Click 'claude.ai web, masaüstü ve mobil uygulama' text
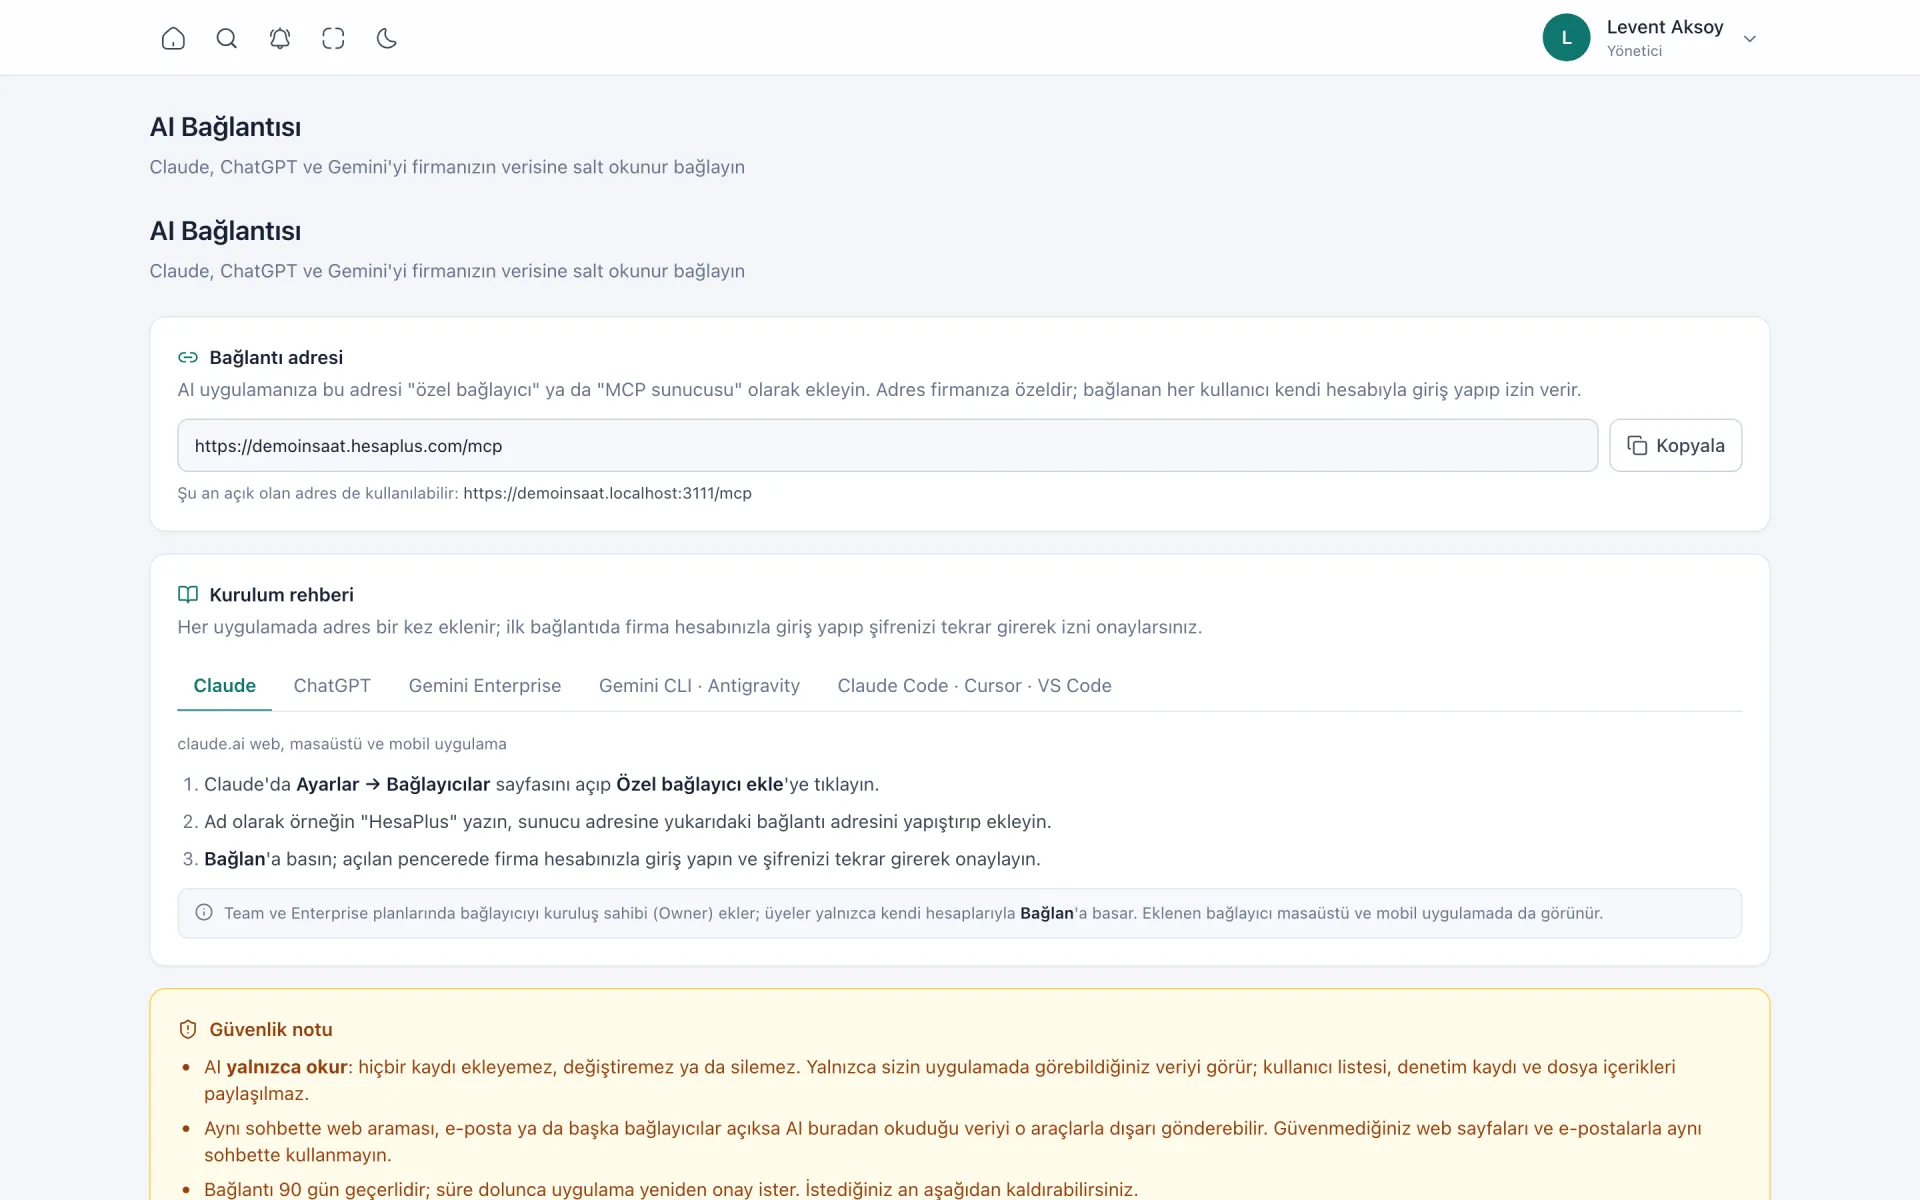The image size is (1920, 1200). point(342,744)
